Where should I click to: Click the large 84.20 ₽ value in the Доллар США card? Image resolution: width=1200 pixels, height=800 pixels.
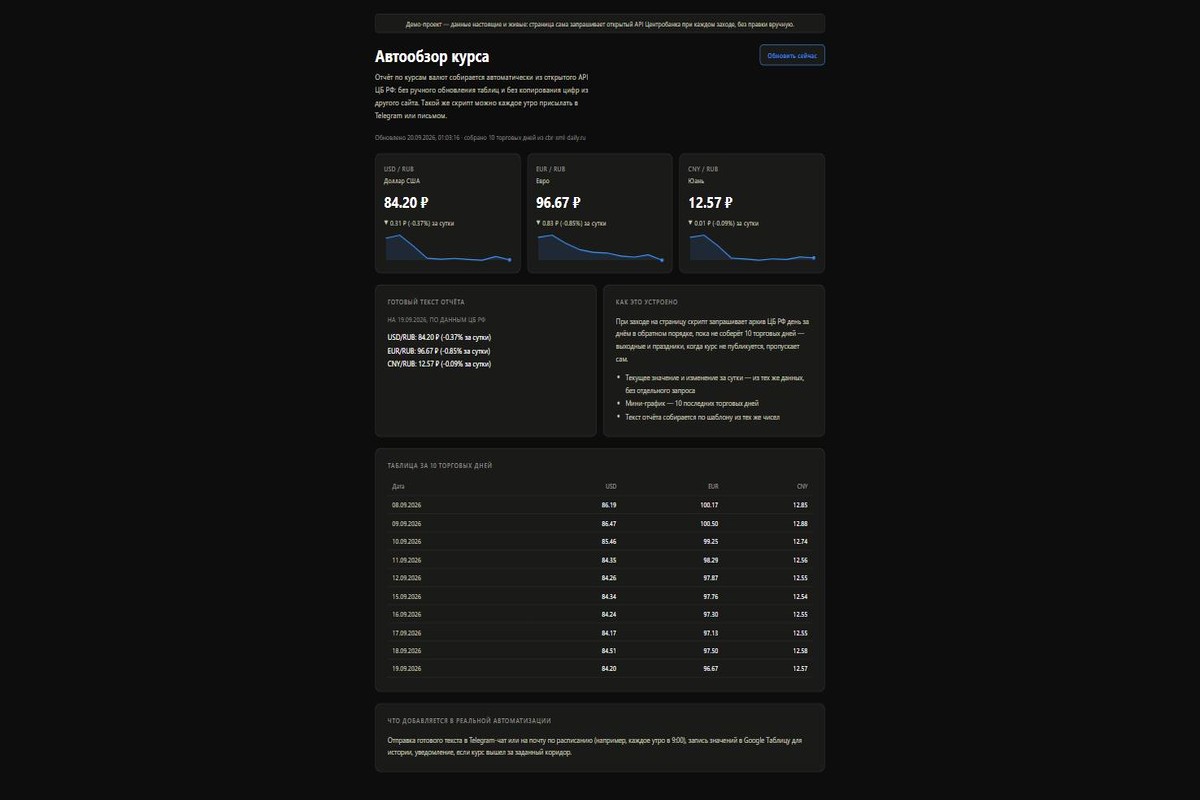(406, 203)
